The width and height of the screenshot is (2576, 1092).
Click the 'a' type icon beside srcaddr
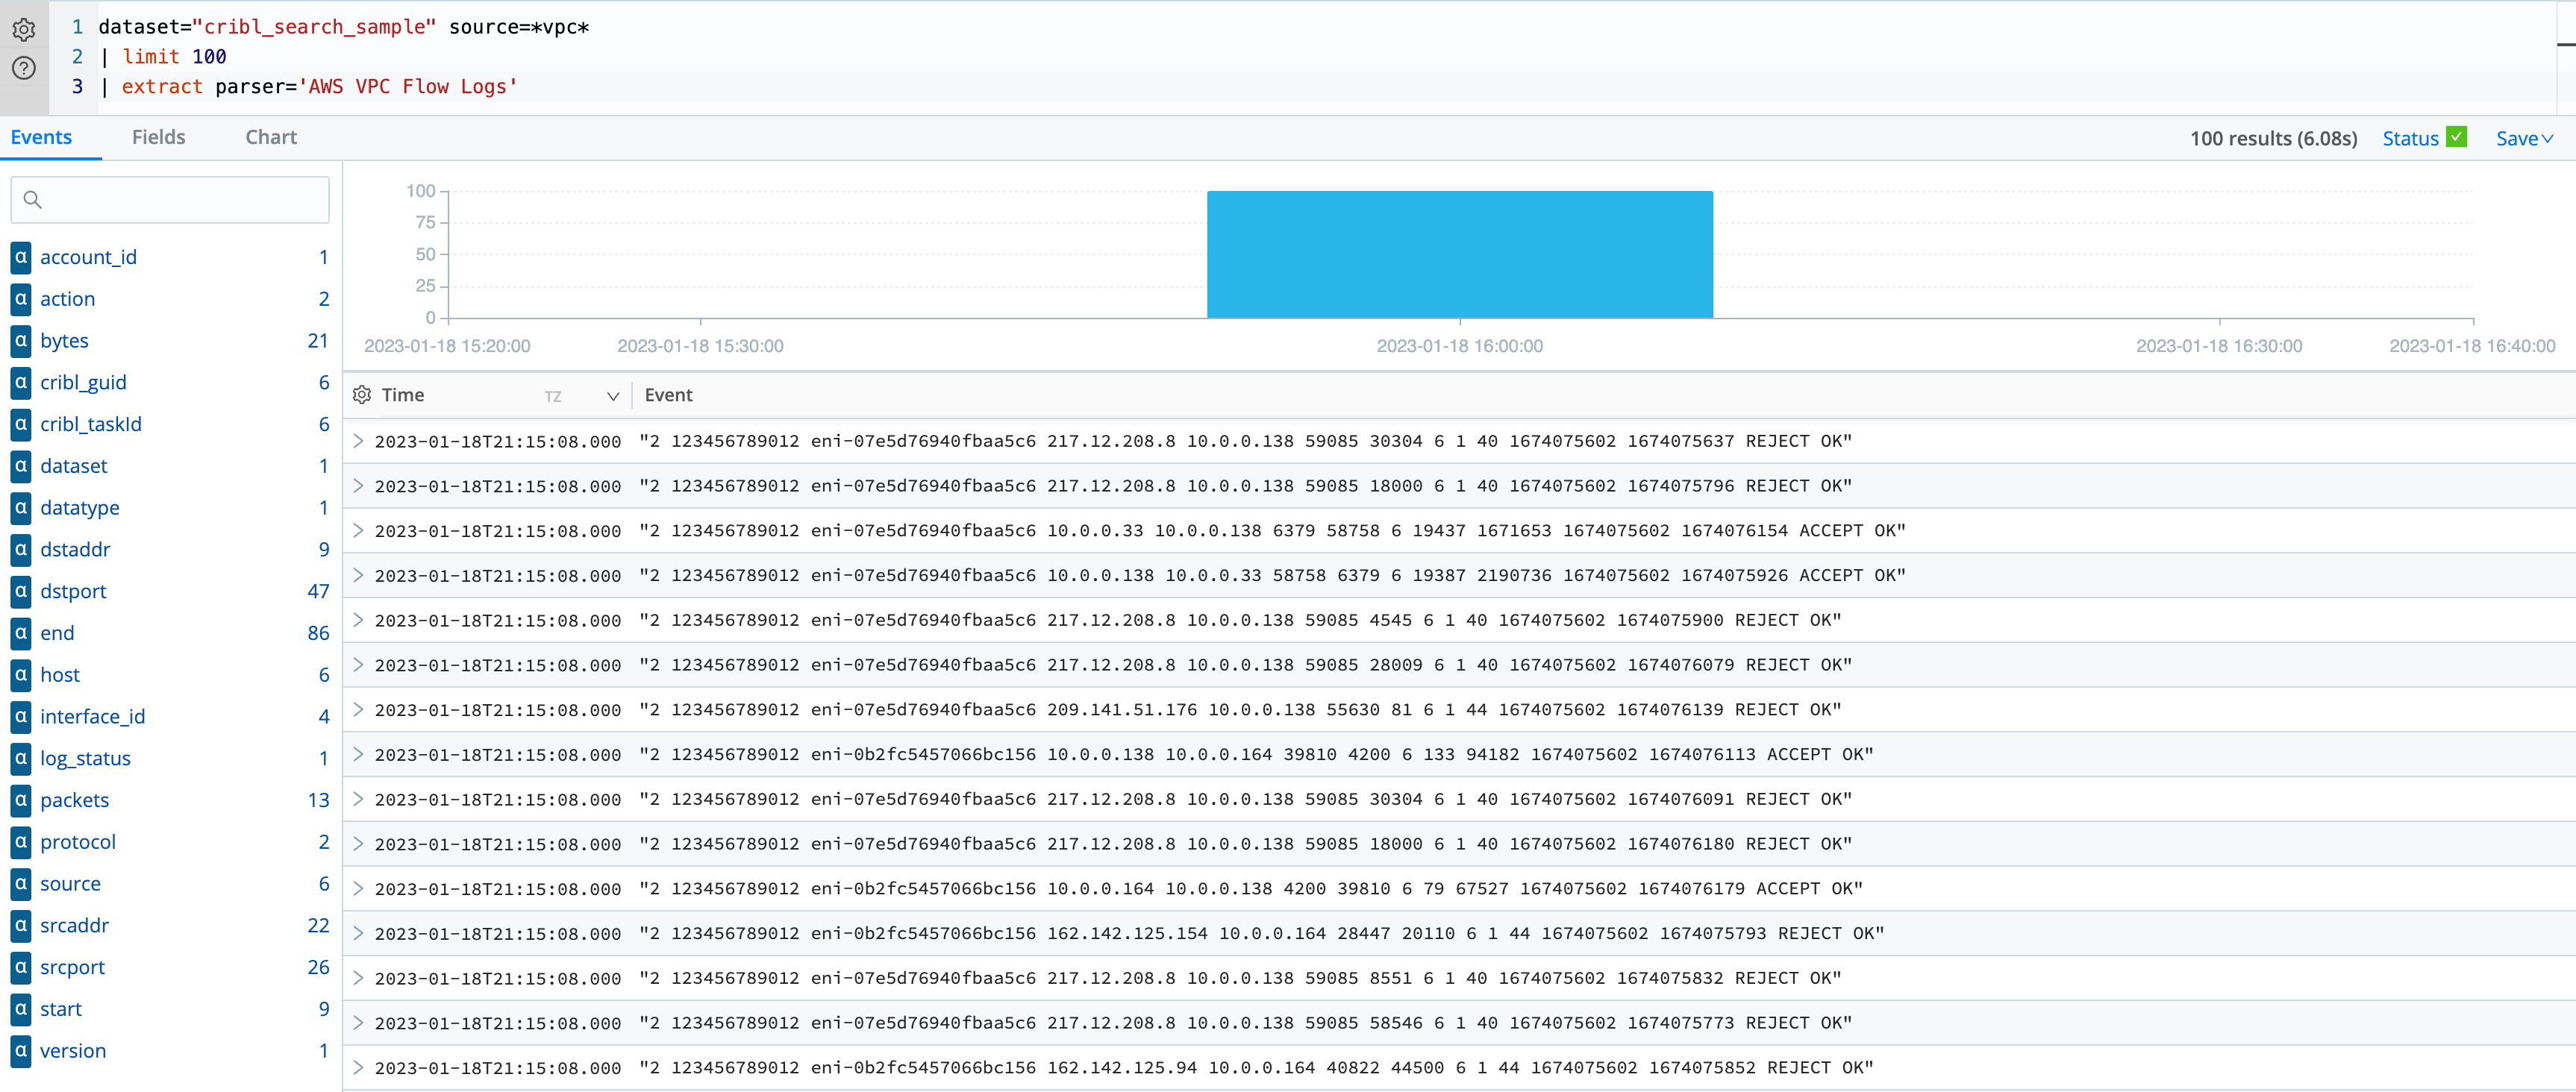point(20,925)
